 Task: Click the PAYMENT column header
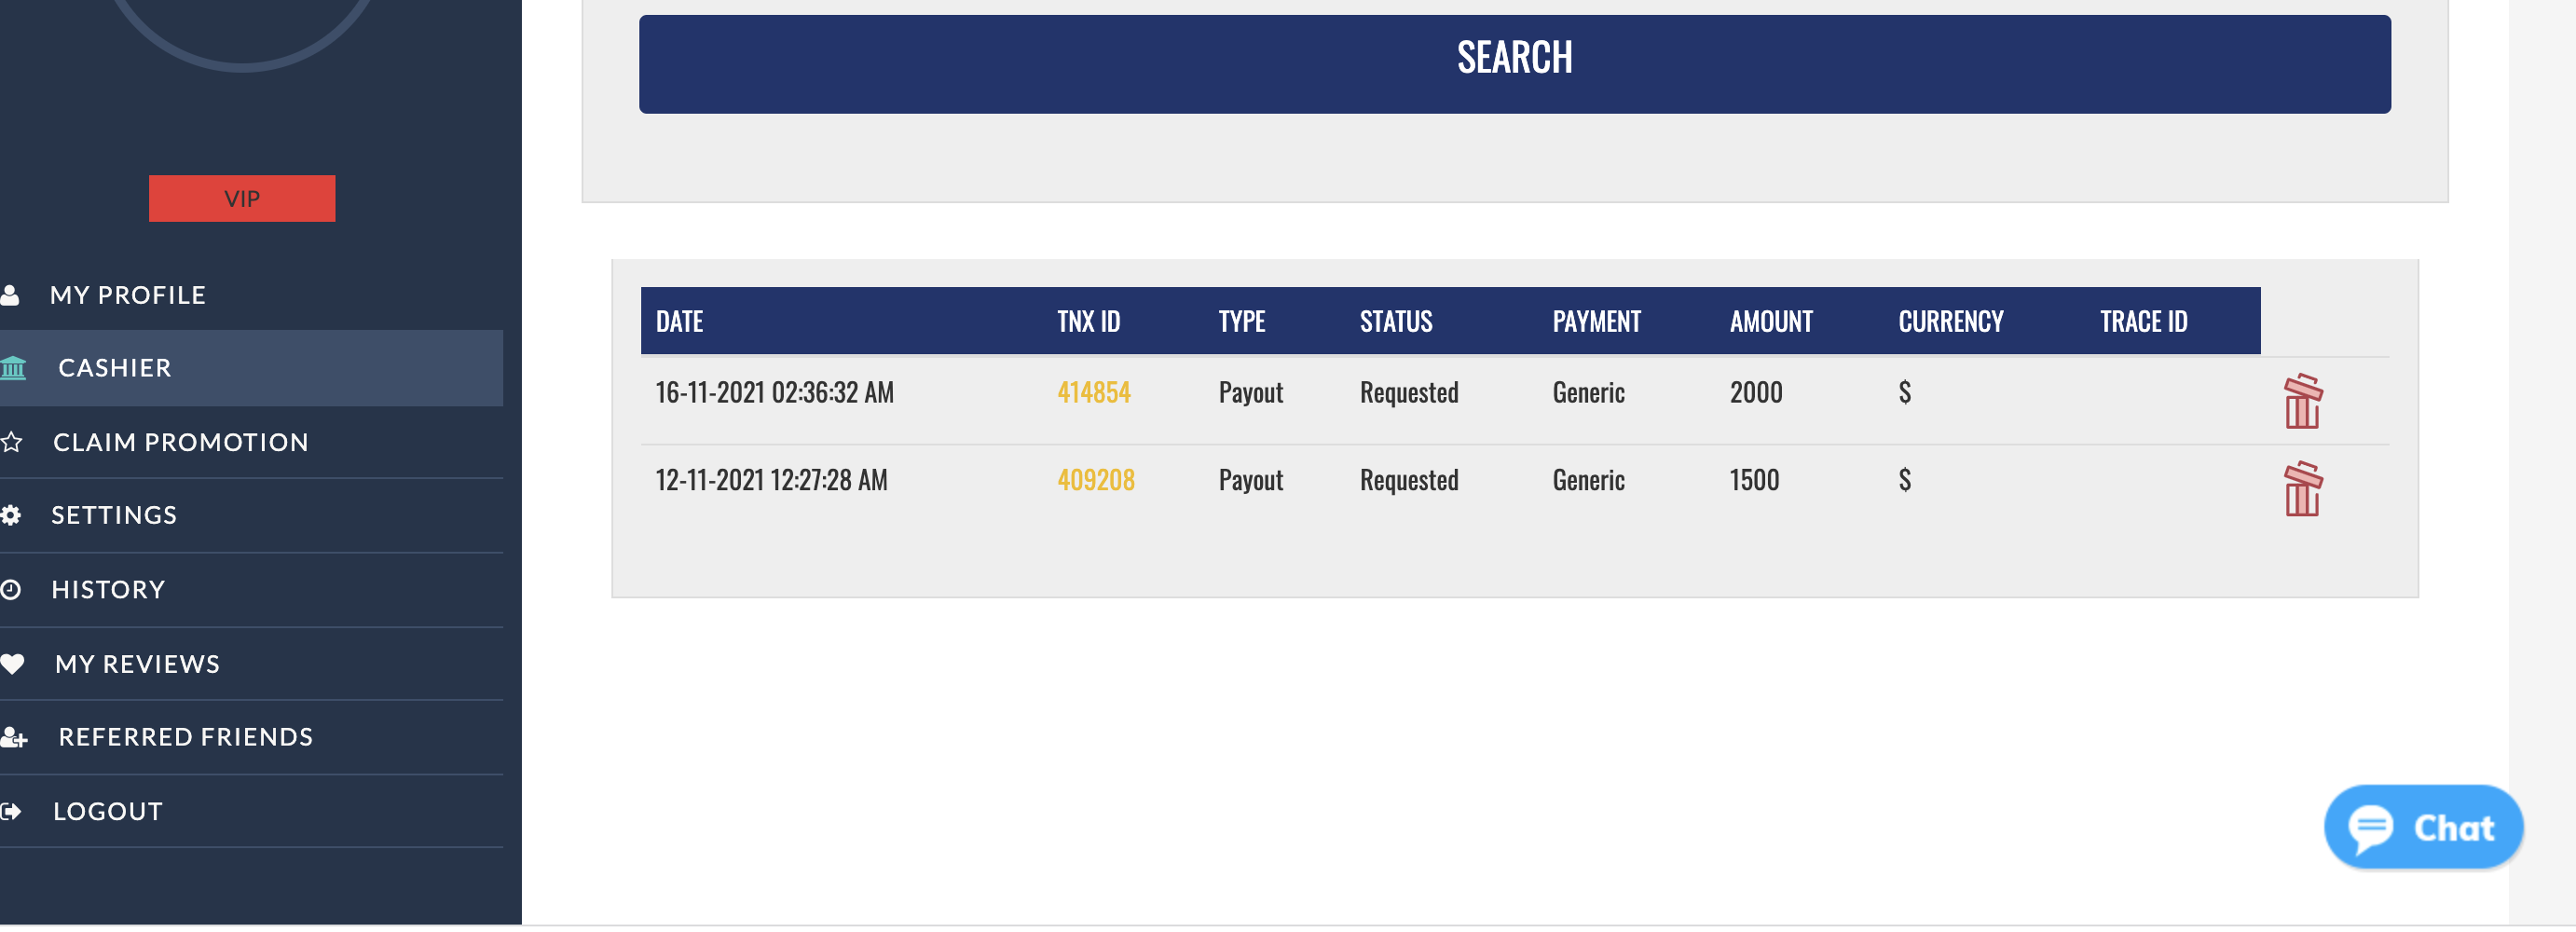coord(1596,322)
